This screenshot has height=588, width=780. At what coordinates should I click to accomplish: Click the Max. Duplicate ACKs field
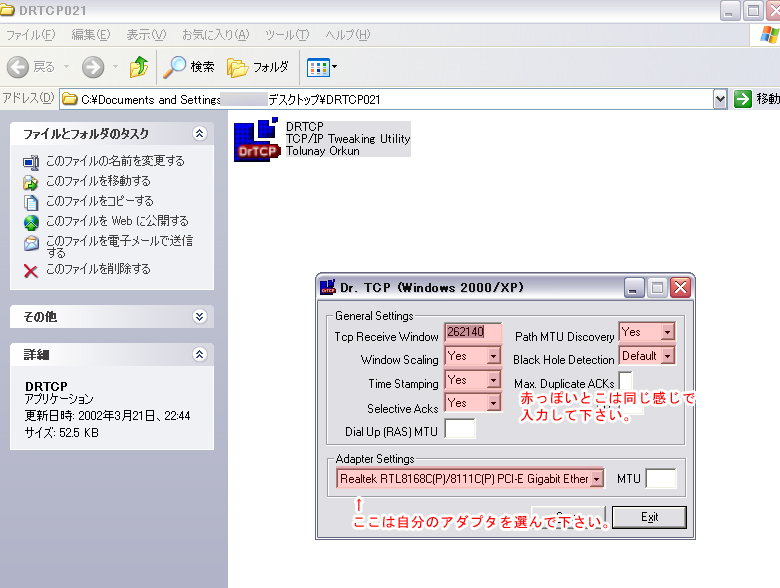click(x=625, y=382)
